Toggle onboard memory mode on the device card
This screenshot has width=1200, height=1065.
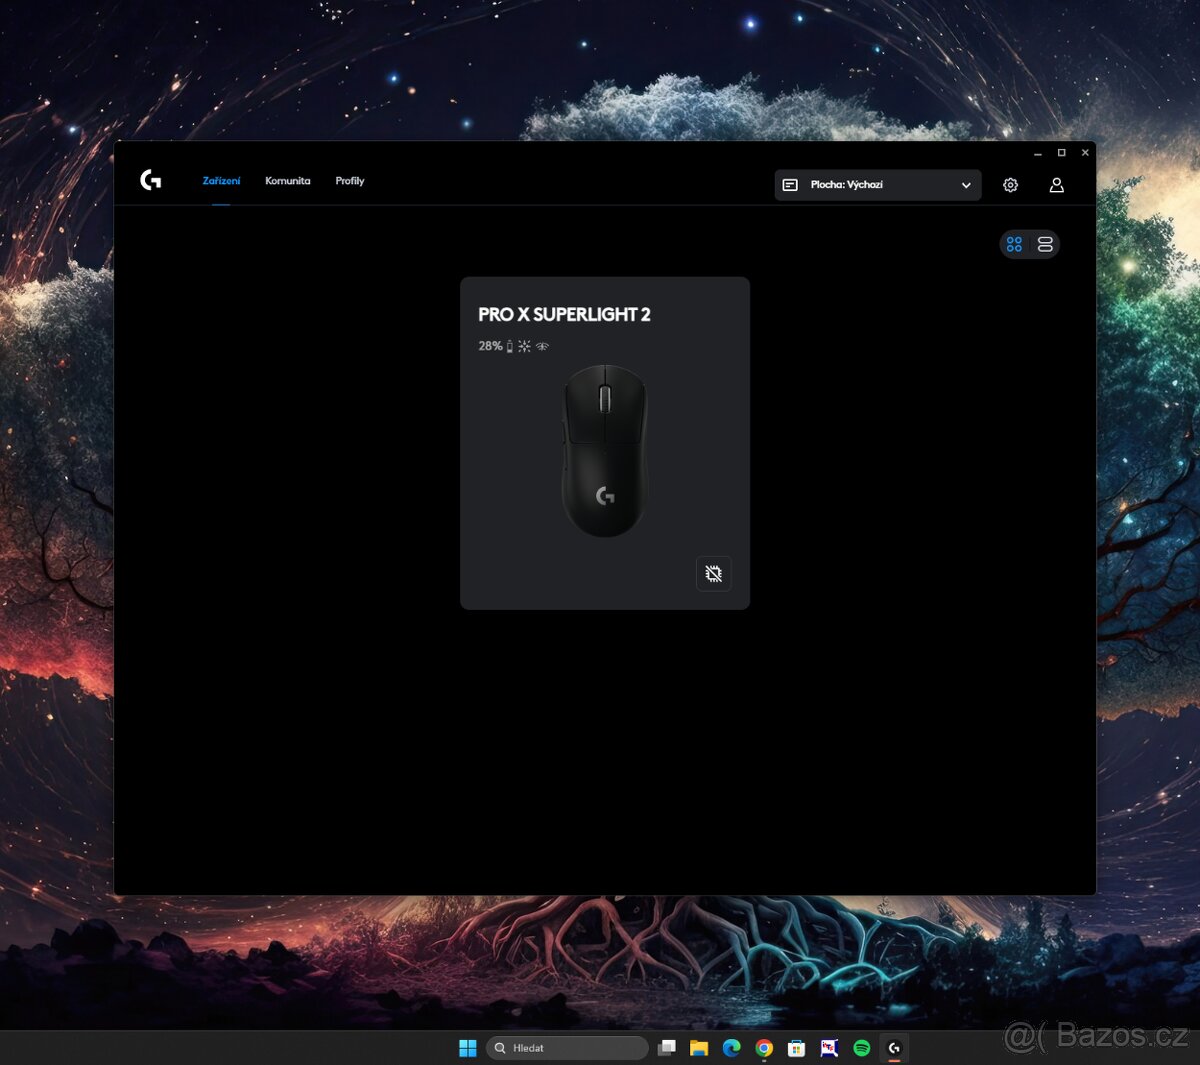(x=713, y=573)
